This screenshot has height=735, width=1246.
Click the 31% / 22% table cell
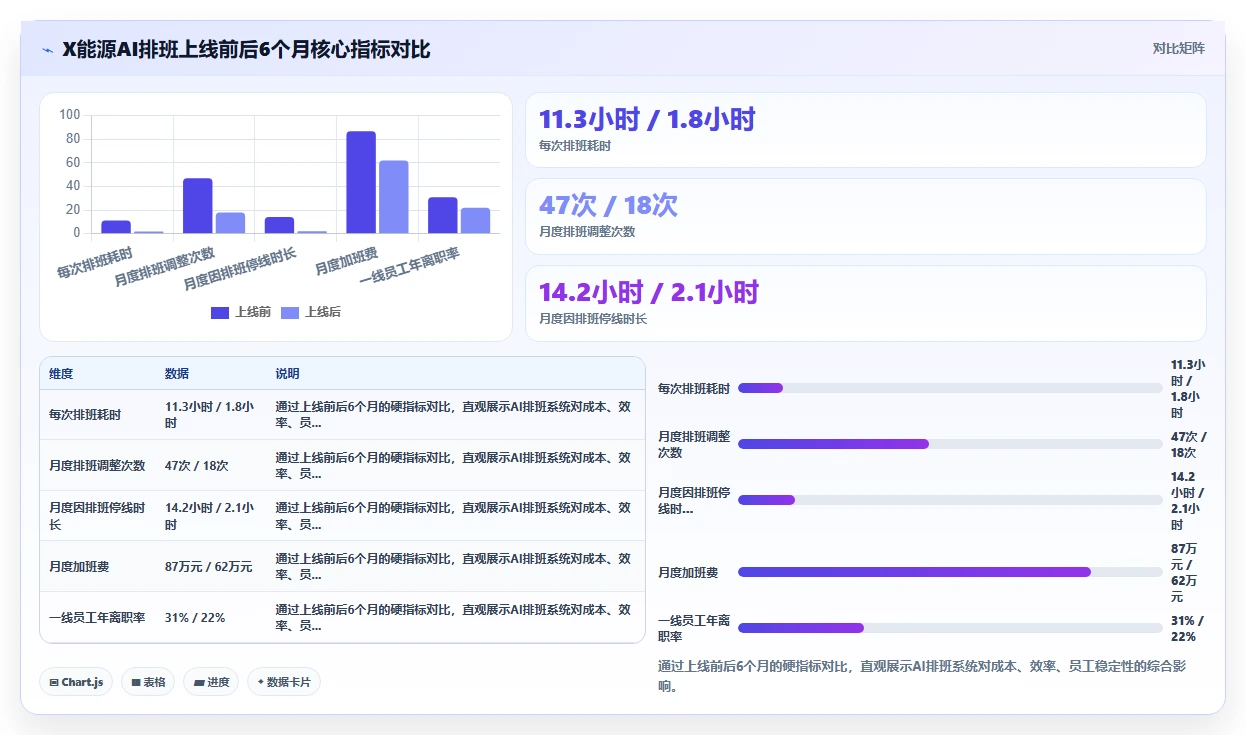(x=195, y=618)
